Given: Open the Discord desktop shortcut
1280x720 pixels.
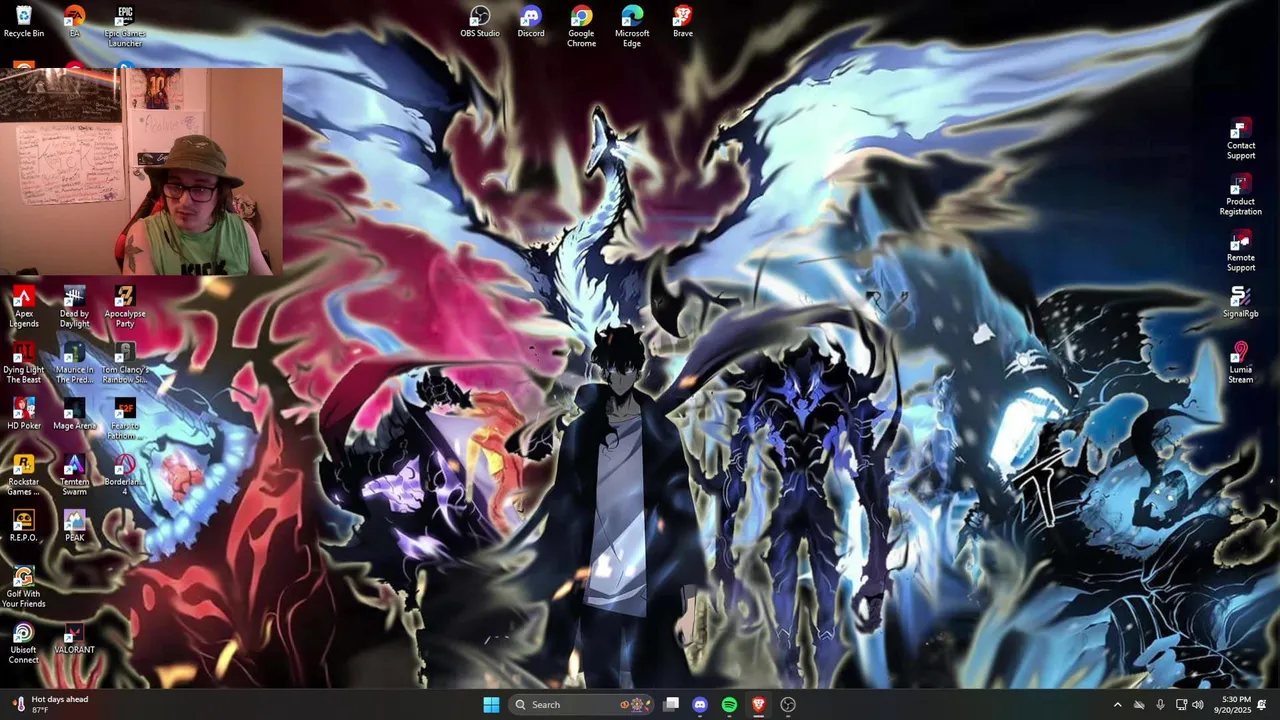Looking at the screenshot, I should click(531, 22).
